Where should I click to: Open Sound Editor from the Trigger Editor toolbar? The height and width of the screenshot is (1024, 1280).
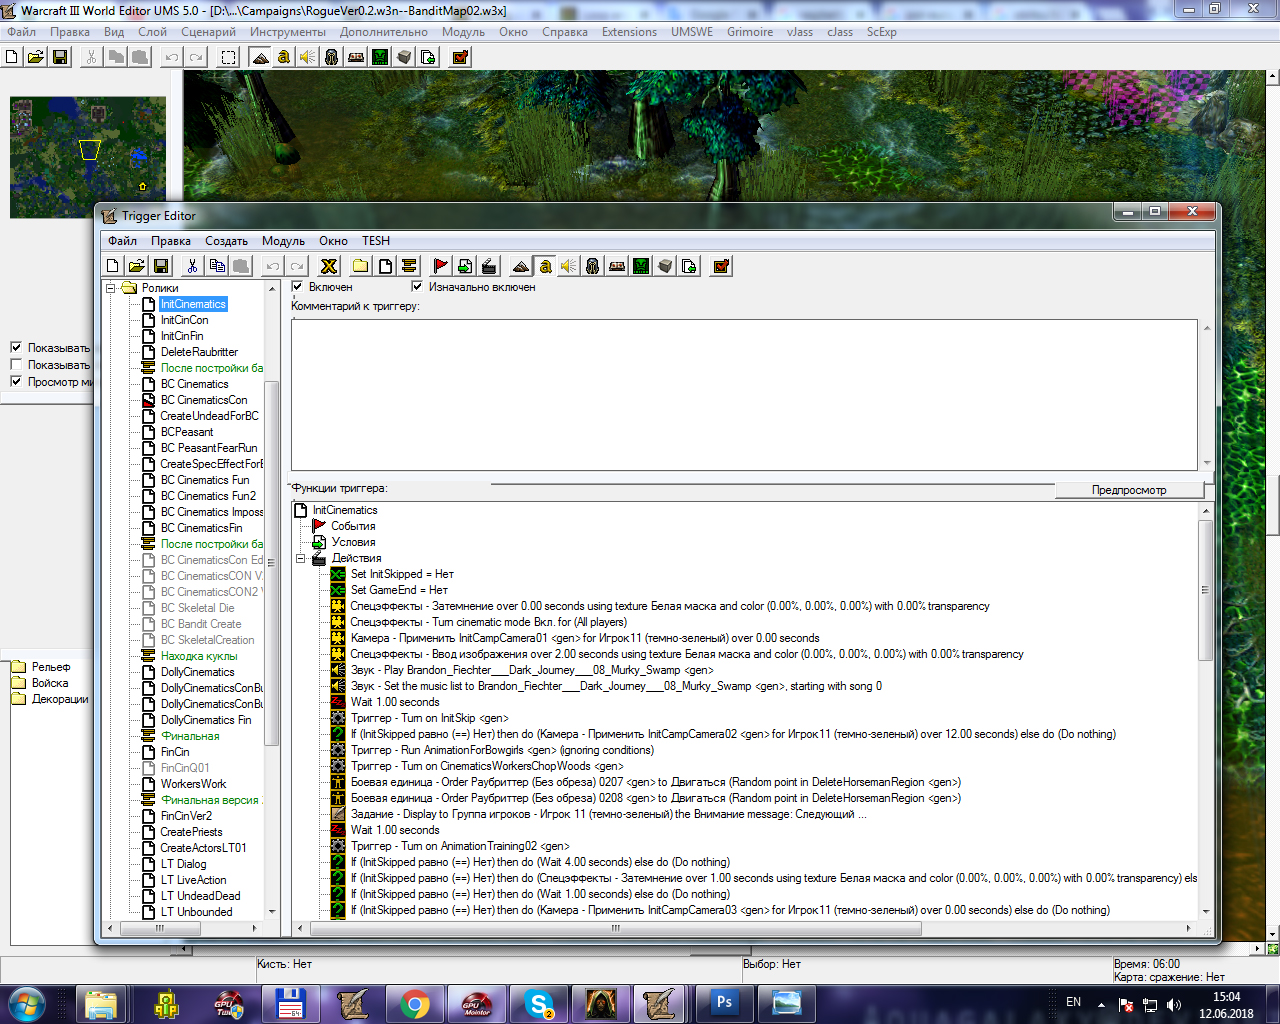[569, 266]
